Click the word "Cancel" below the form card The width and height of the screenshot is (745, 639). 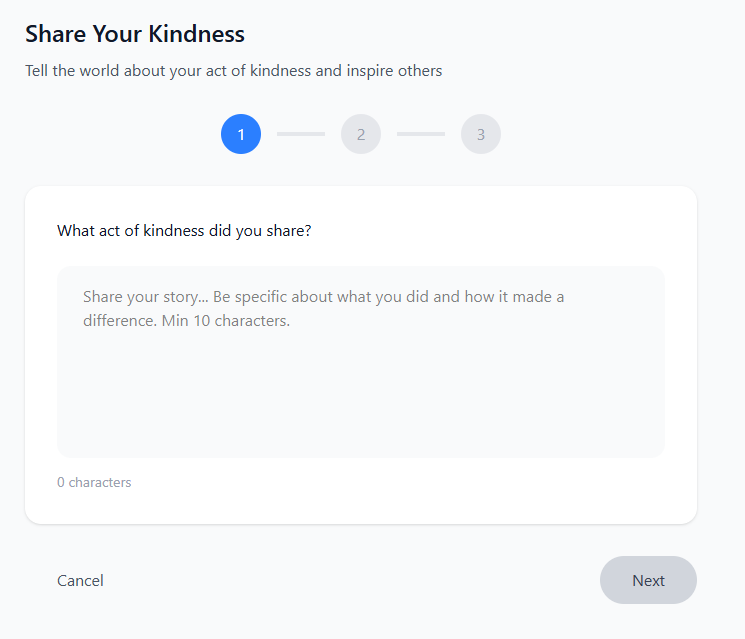point(80,580)
